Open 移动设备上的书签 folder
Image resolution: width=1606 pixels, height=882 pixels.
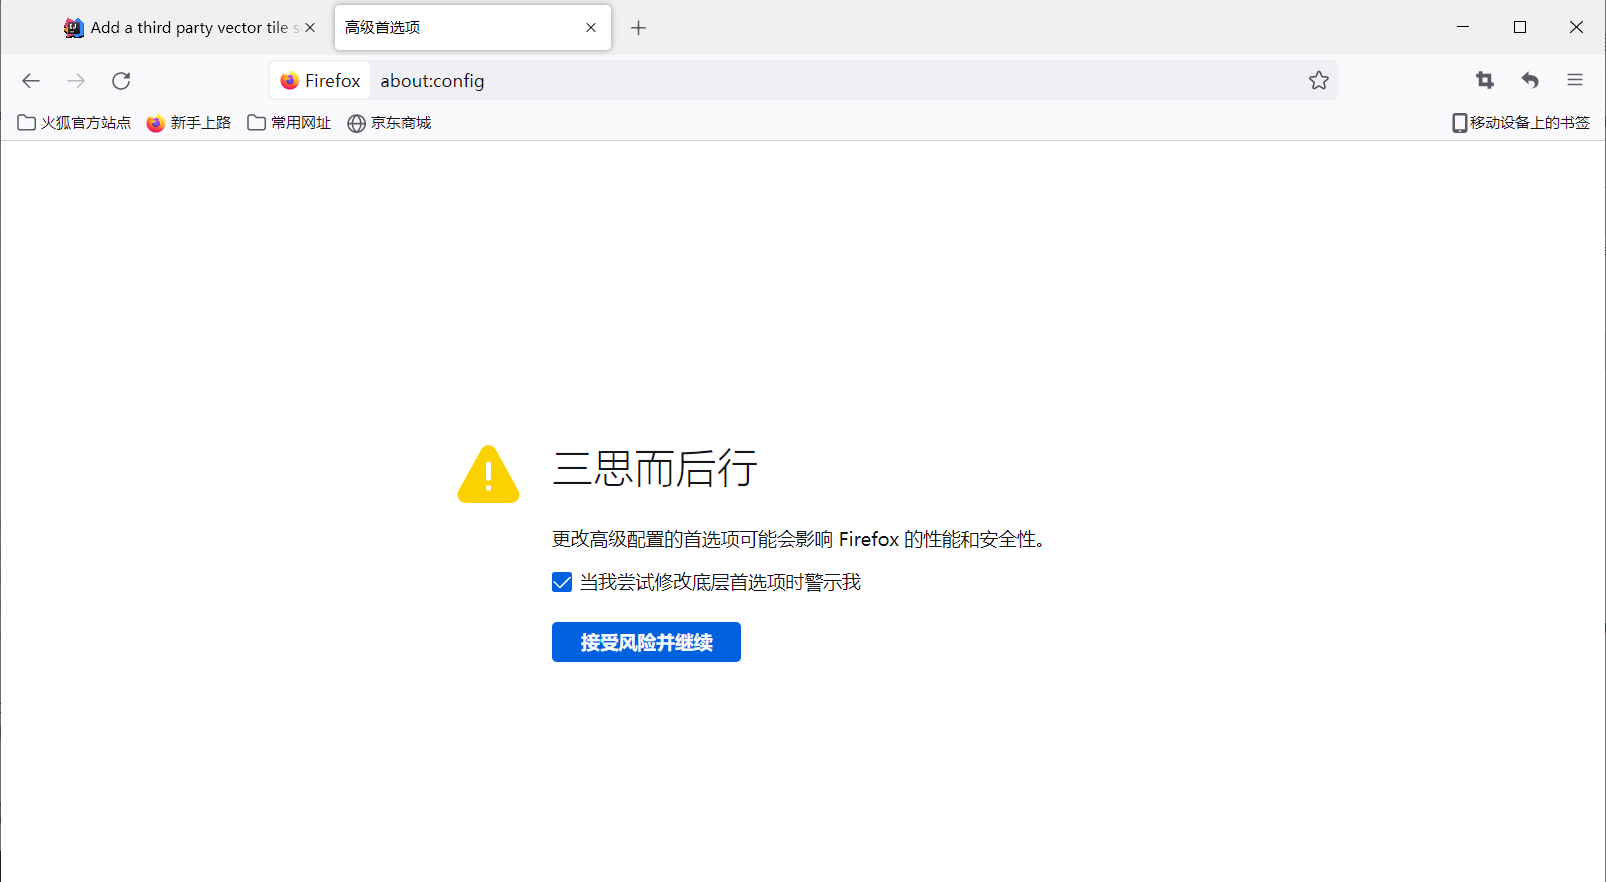[x=1521, y=123]
